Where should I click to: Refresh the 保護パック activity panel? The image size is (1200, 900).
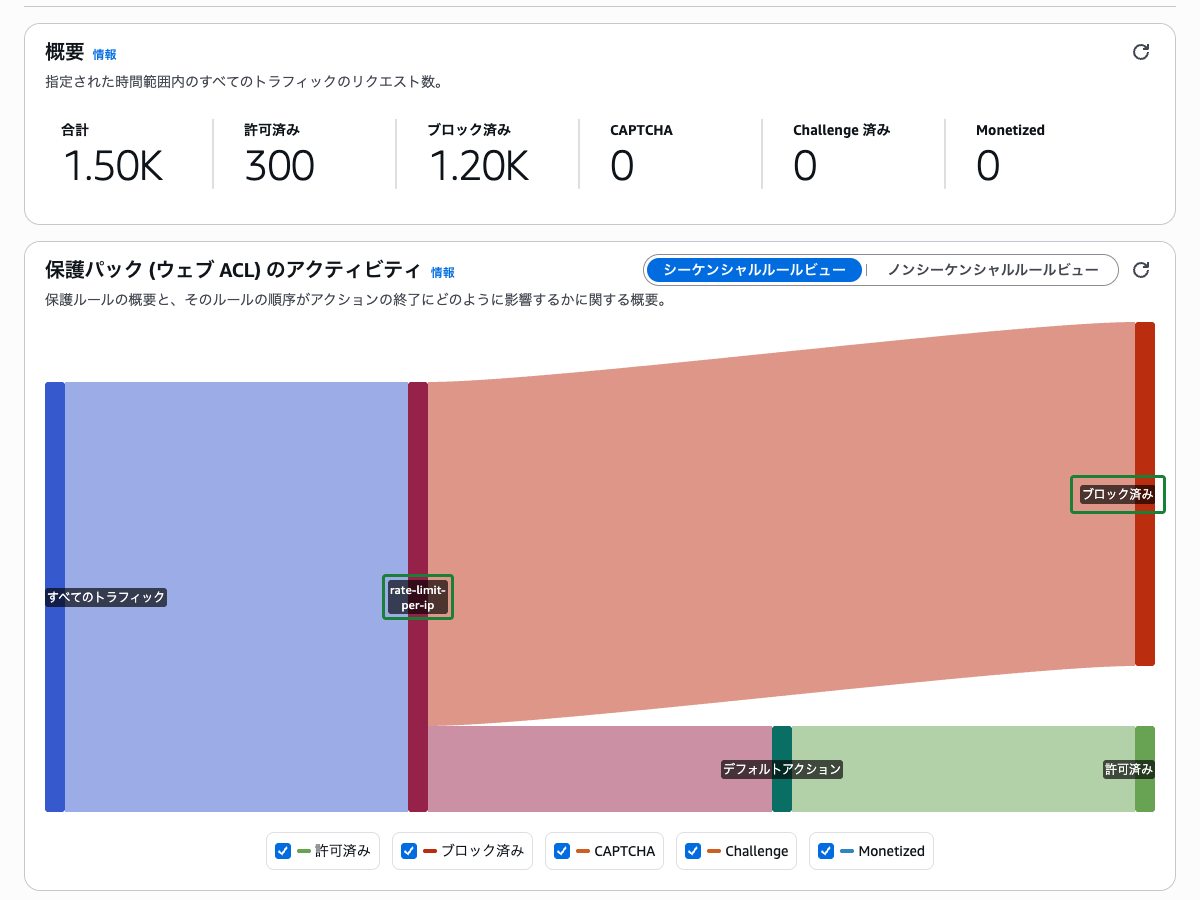[x=1141, y=270]
